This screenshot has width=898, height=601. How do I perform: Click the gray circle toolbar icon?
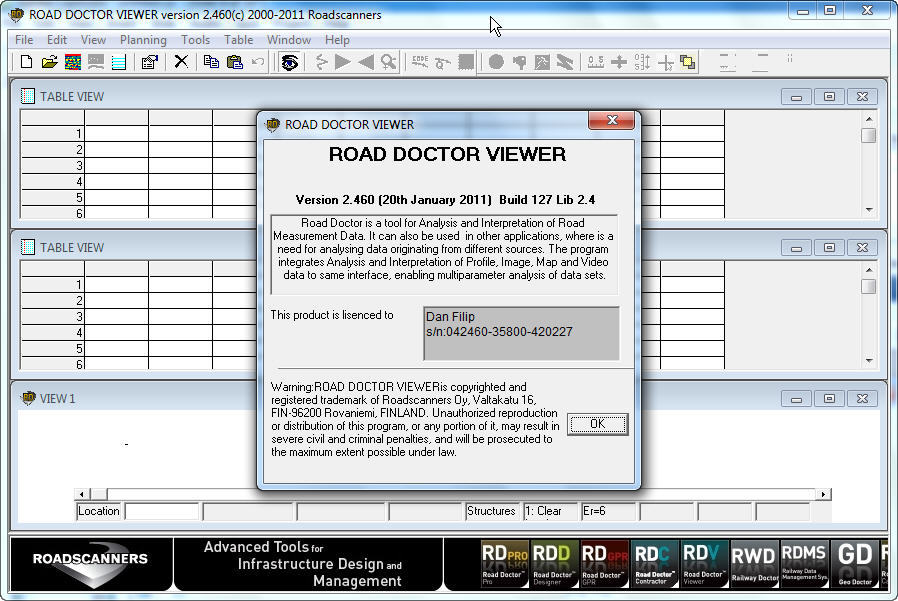pos(496,61)
